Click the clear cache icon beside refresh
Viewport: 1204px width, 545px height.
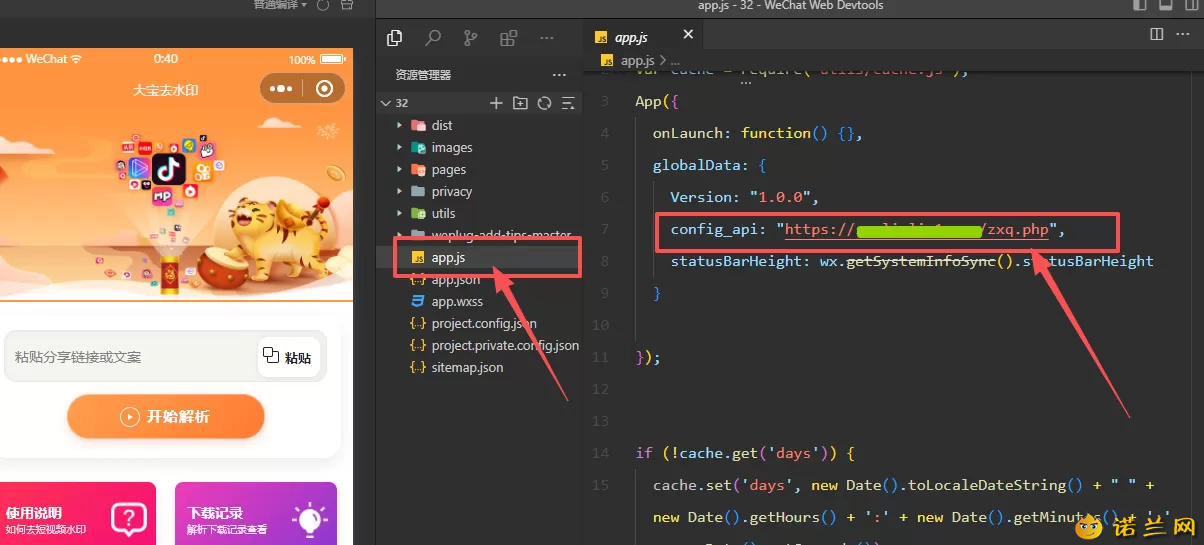(x=347, y=5)
